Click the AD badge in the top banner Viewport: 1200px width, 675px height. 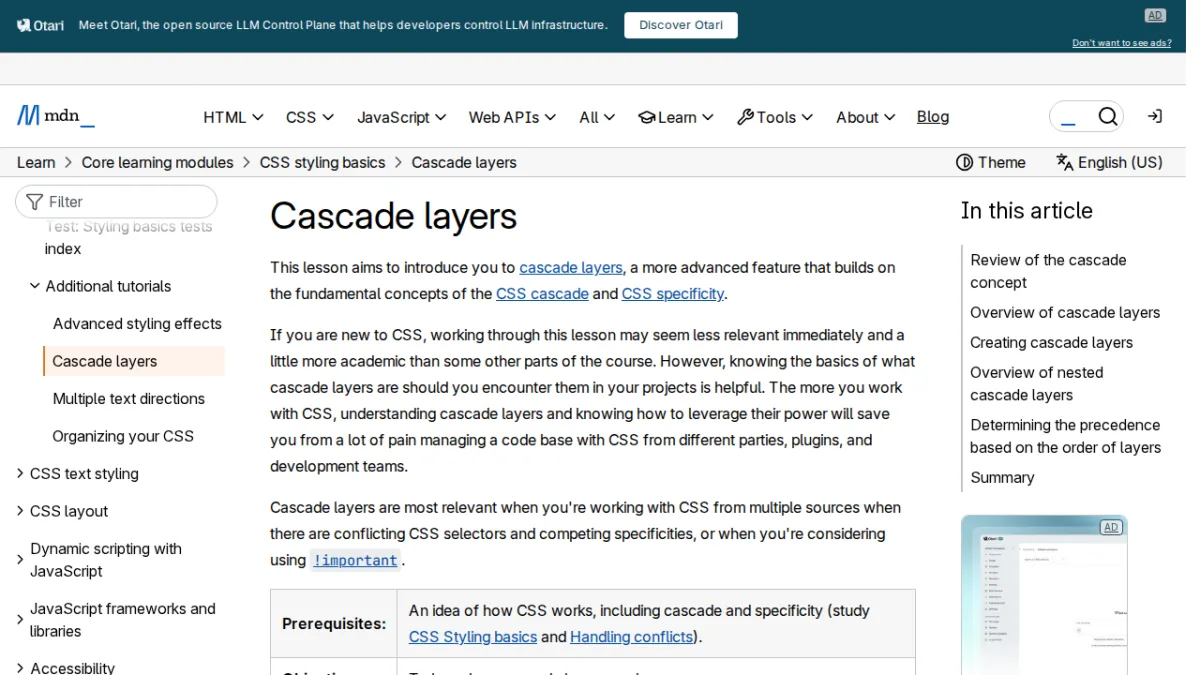1155,15
